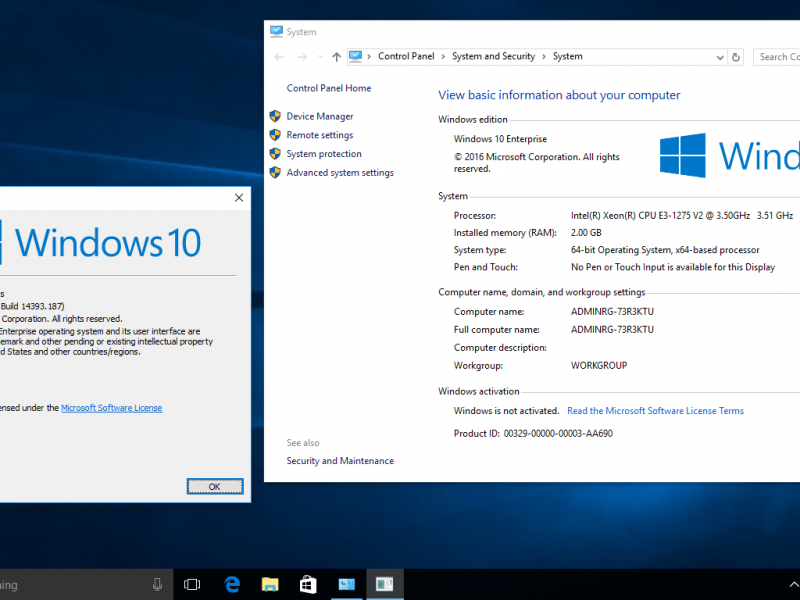Screen dimensions: 800x600
Task: Click OK in the About Windows dialog
Action: 215,487
